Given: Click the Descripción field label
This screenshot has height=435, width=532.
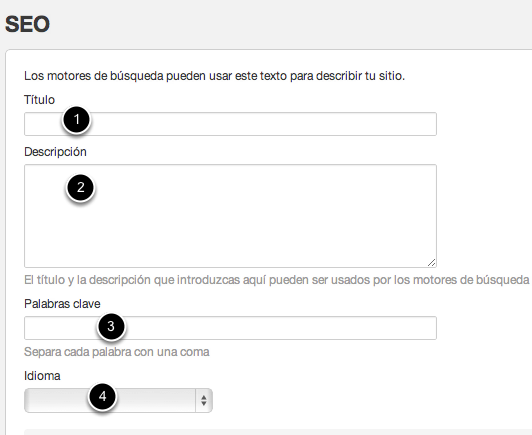Looking at the screenshot, I should click(55, 152).
